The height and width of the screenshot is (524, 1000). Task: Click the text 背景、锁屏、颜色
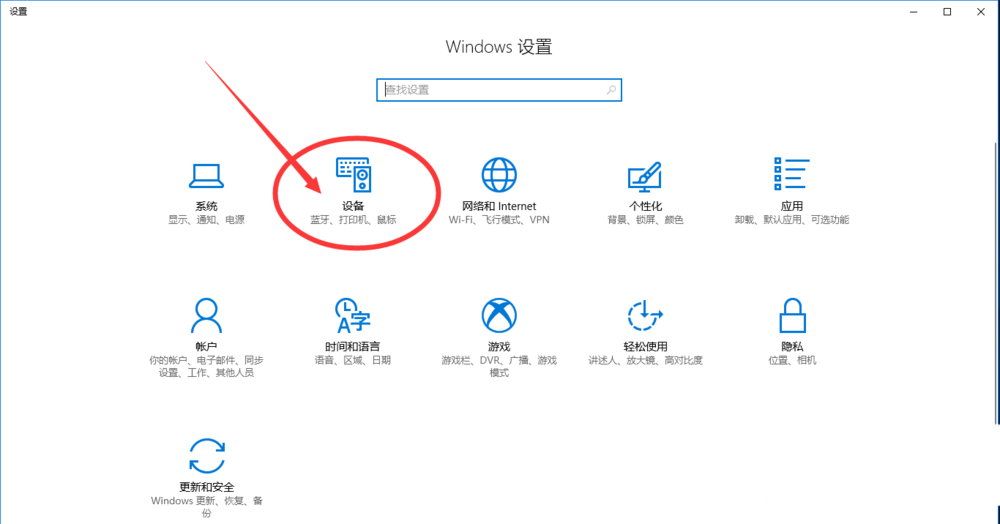pyautogui.click(x=645, y=220)
